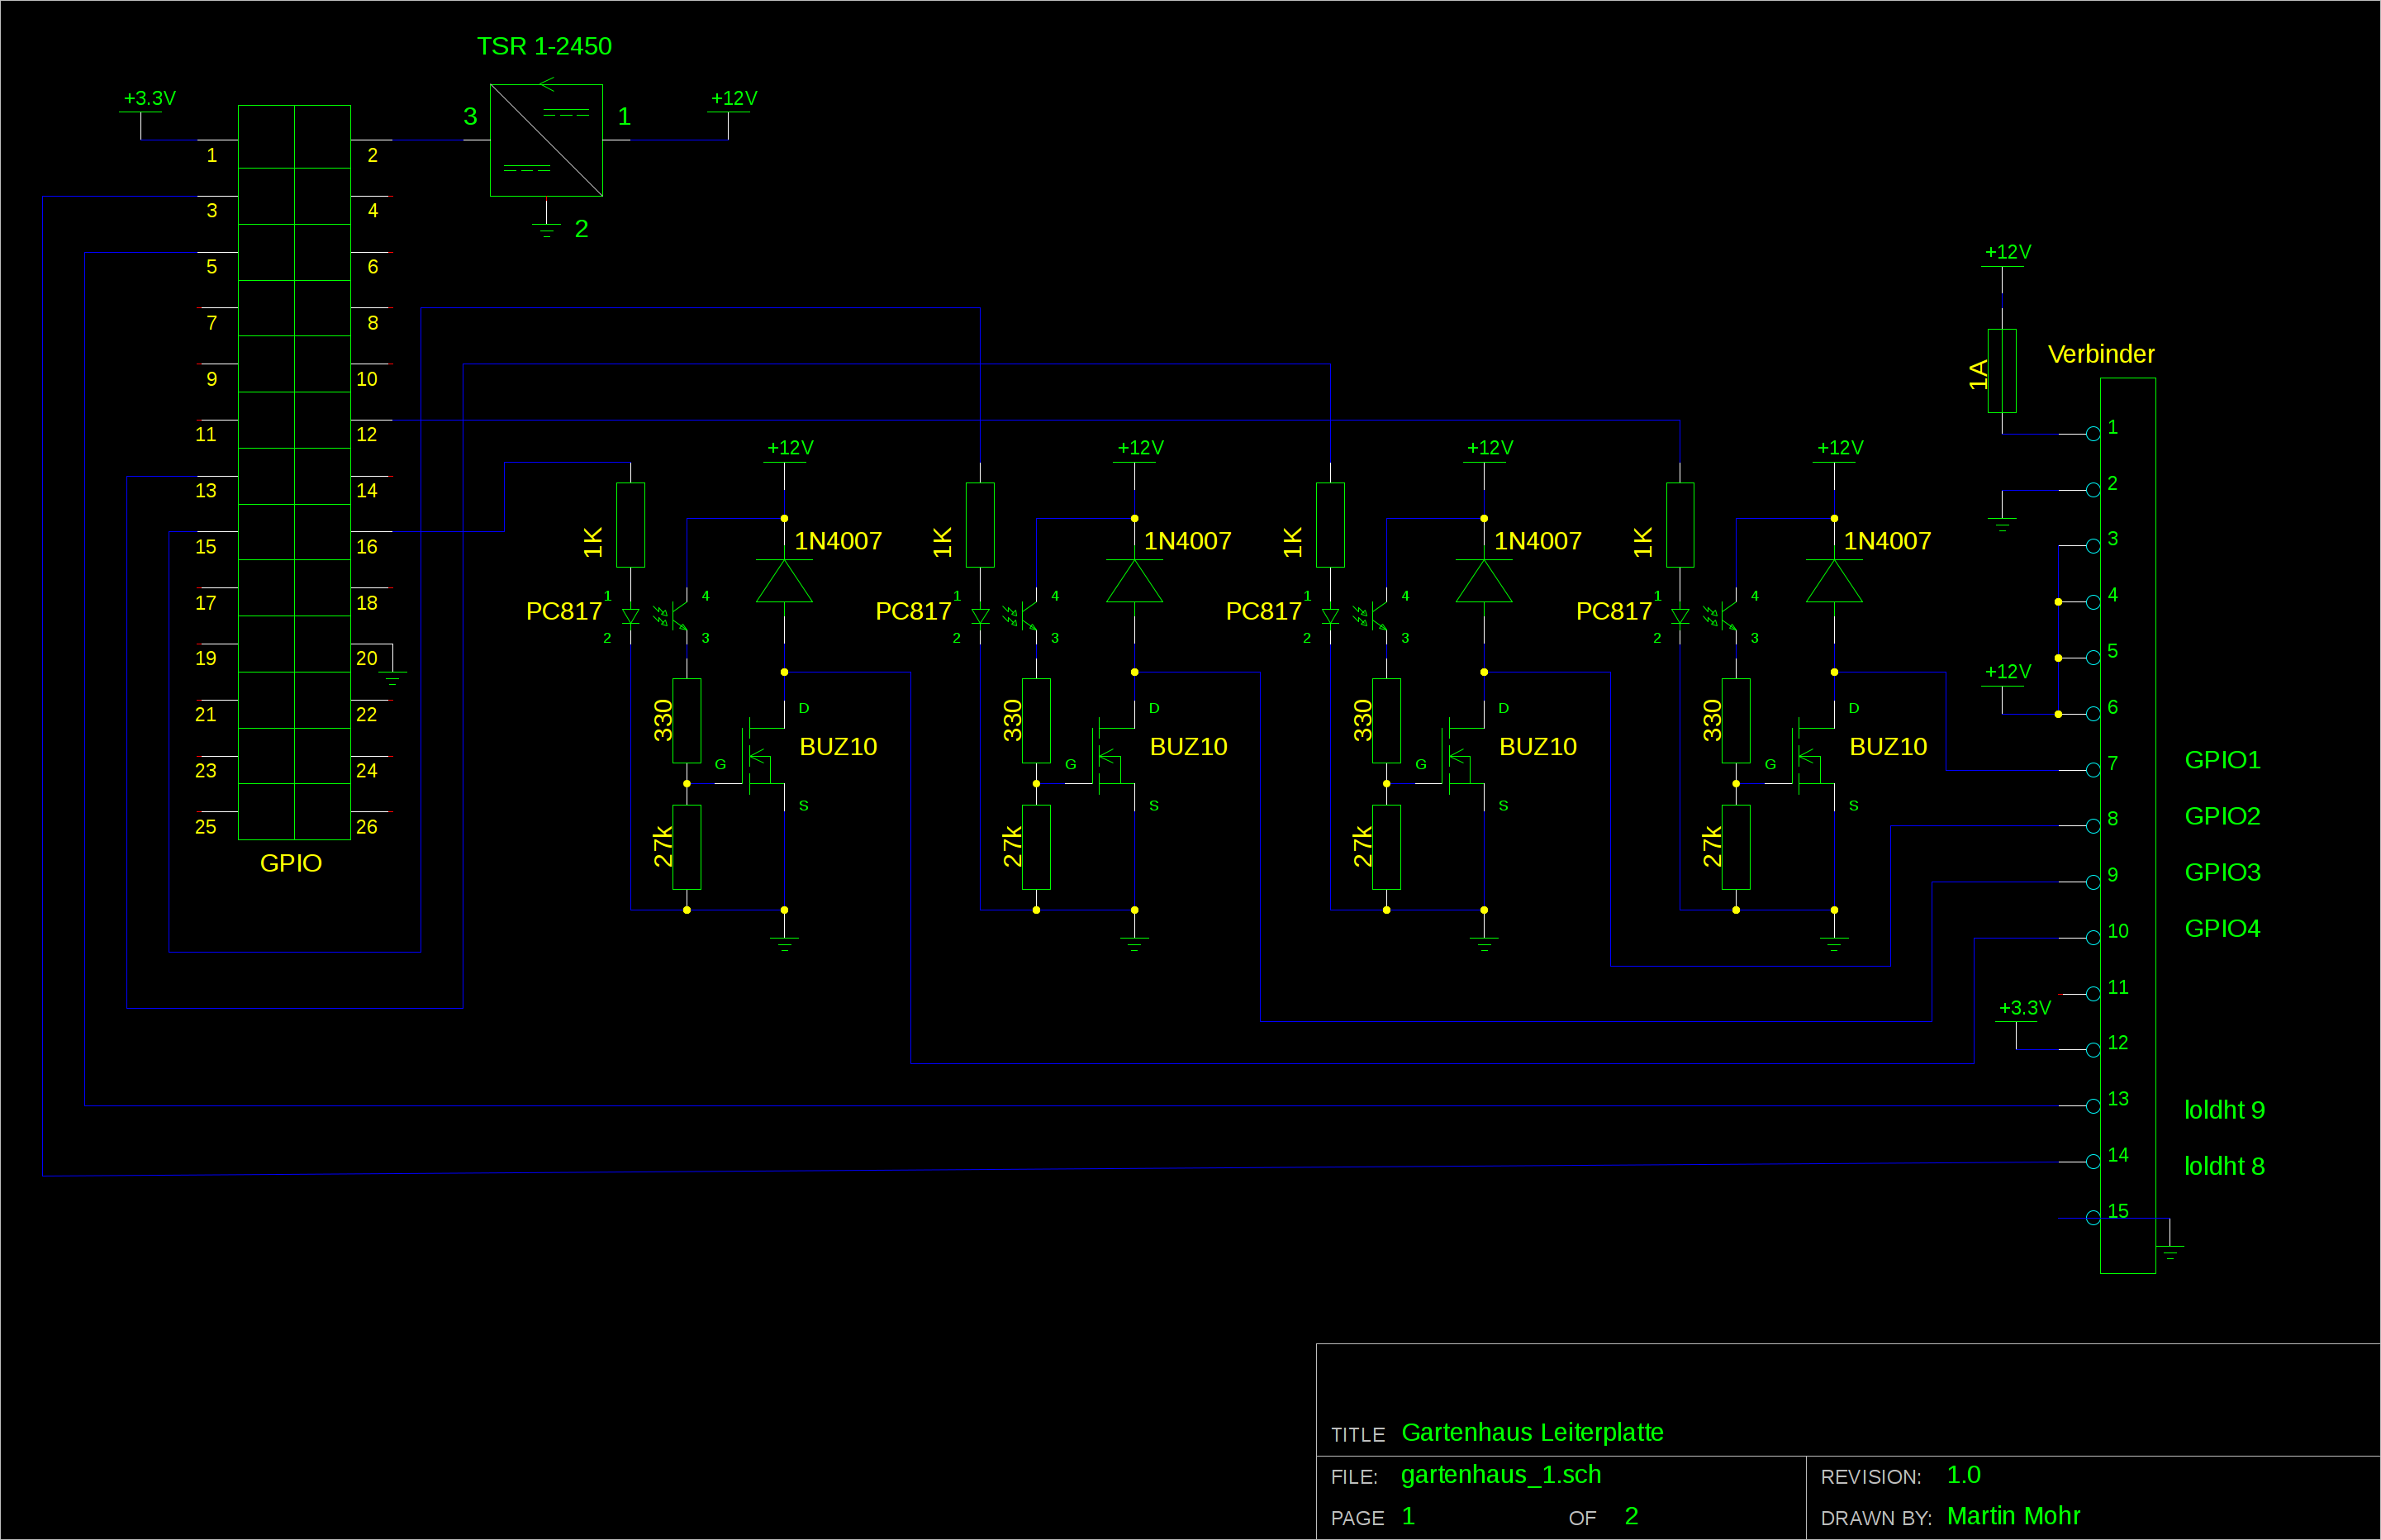Select the file name gartenhaus_1.sch text
The width and height of the screenshot is (2381, 1540).
click(1500, 1475)
